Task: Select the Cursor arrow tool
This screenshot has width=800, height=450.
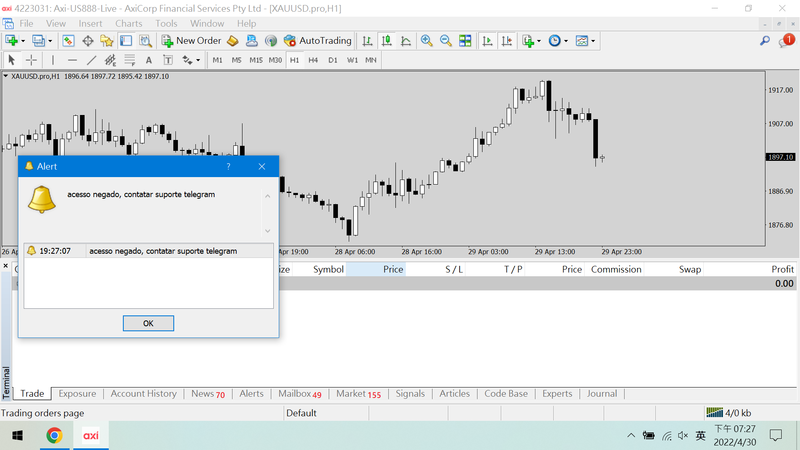Action: [x=11, y=60]
